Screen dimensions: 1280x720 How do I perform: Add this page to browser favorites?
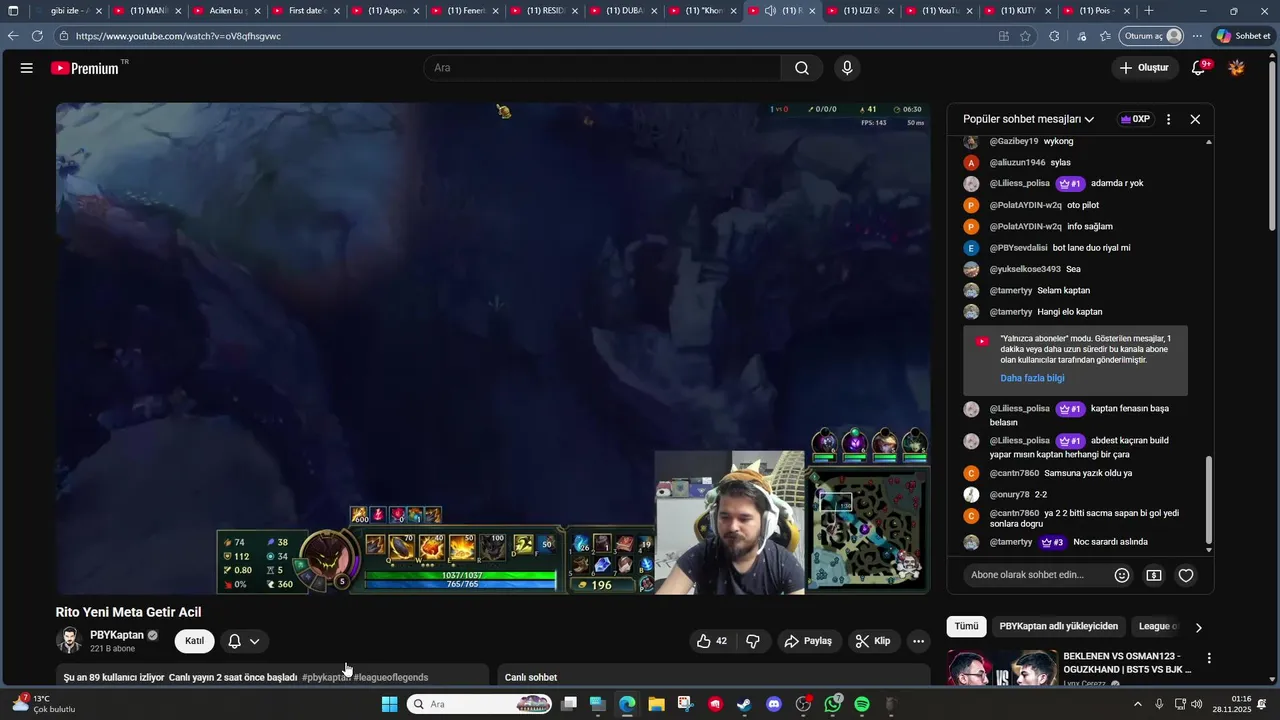(x=1025, y=36)
